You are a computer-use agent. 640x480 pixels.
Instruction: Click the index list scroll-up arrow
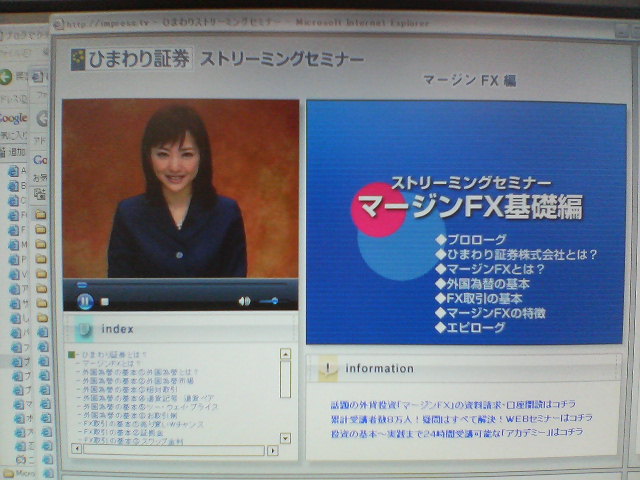[285, 354]
